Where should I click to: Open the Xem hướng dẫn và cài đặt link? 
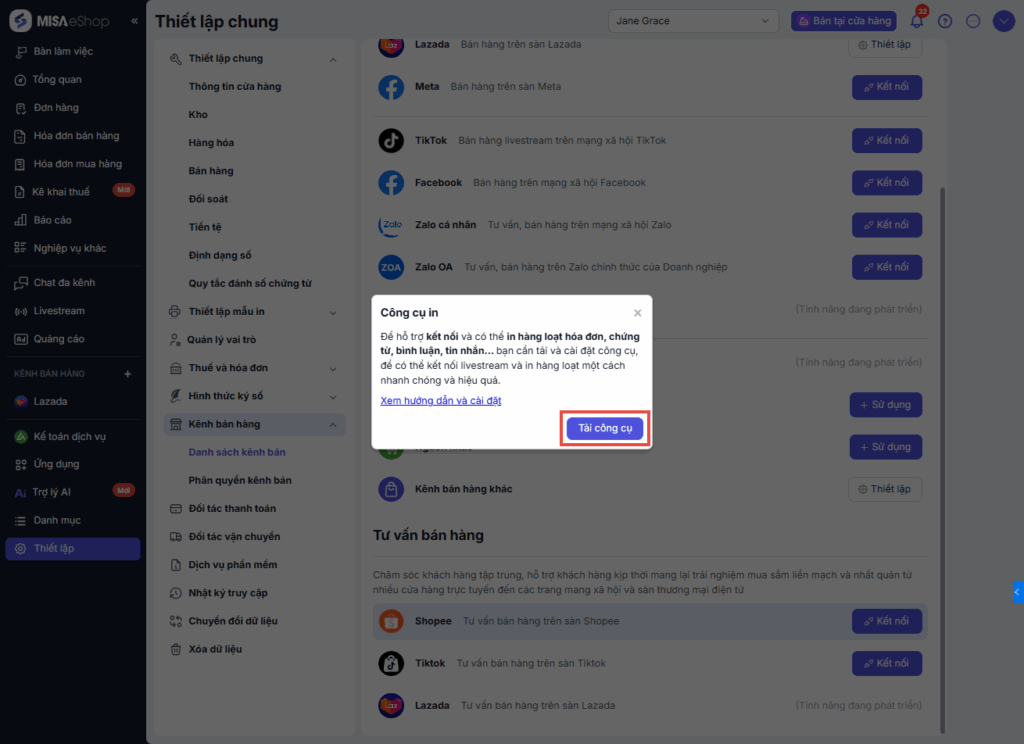pyautogui.click(x=440, y=401)
